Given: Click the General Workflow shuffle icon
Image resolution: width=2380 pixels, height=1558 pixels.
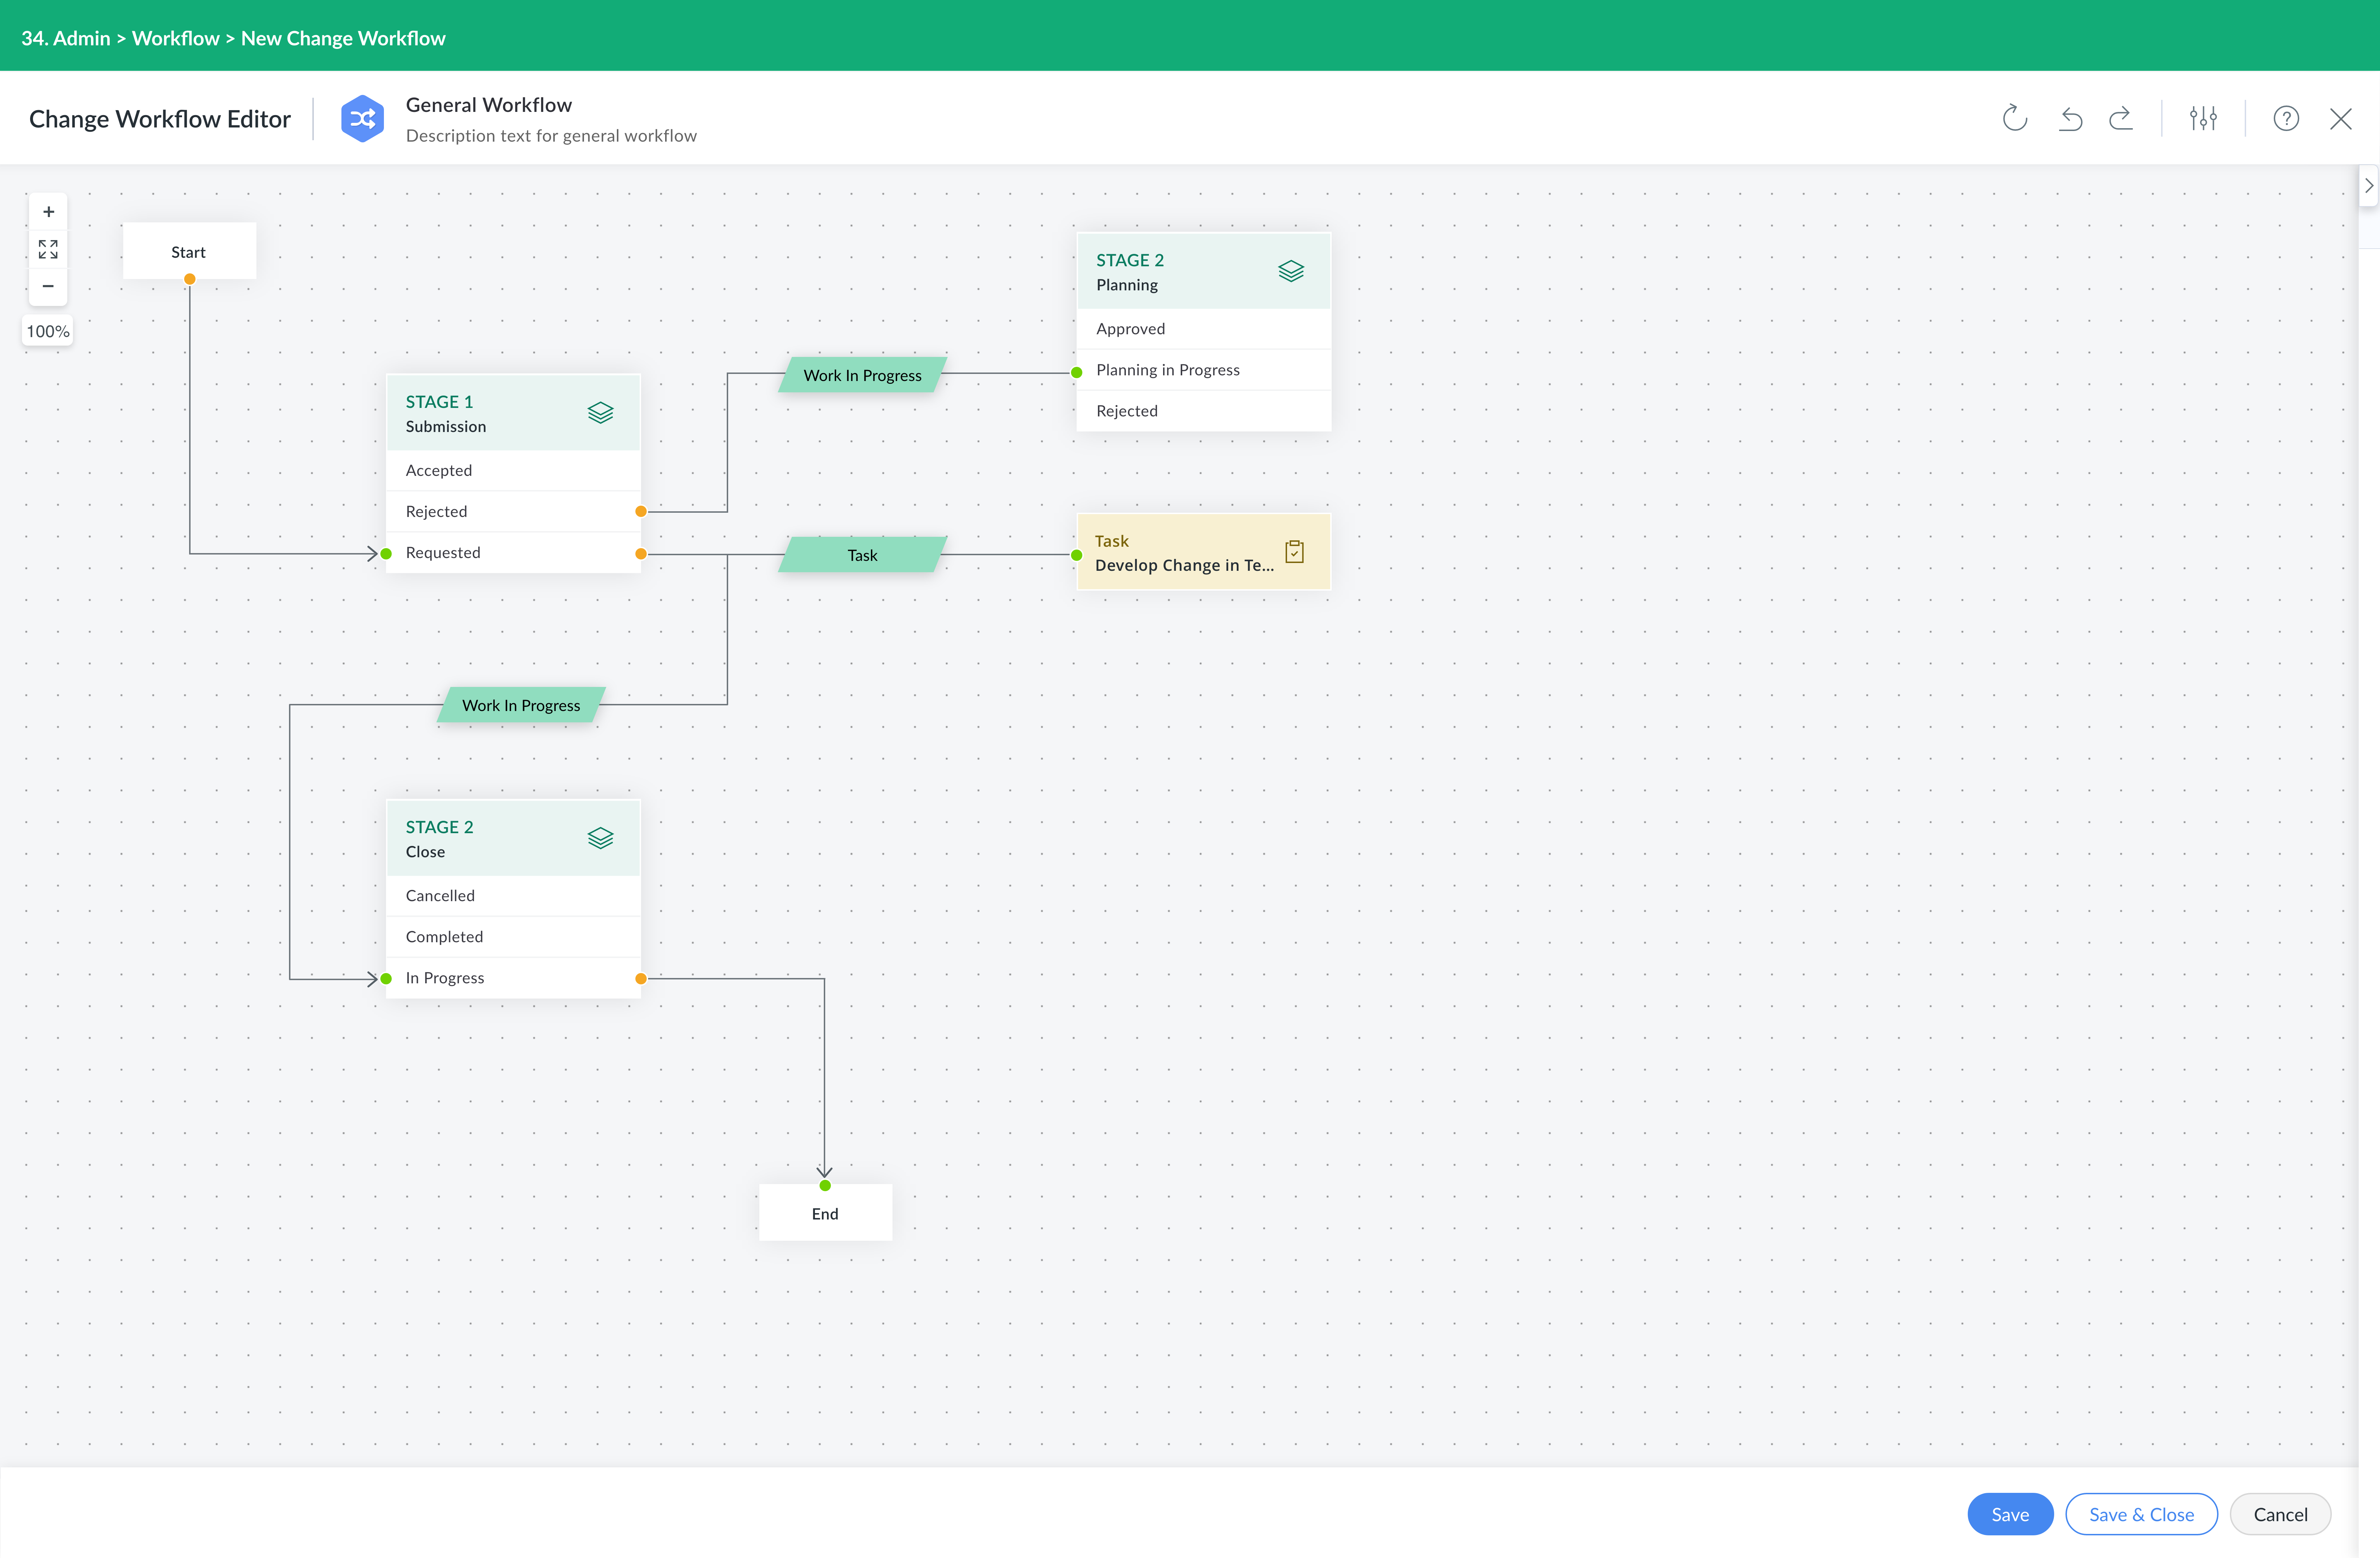Looking at the screenshot, I should [362, 119].
